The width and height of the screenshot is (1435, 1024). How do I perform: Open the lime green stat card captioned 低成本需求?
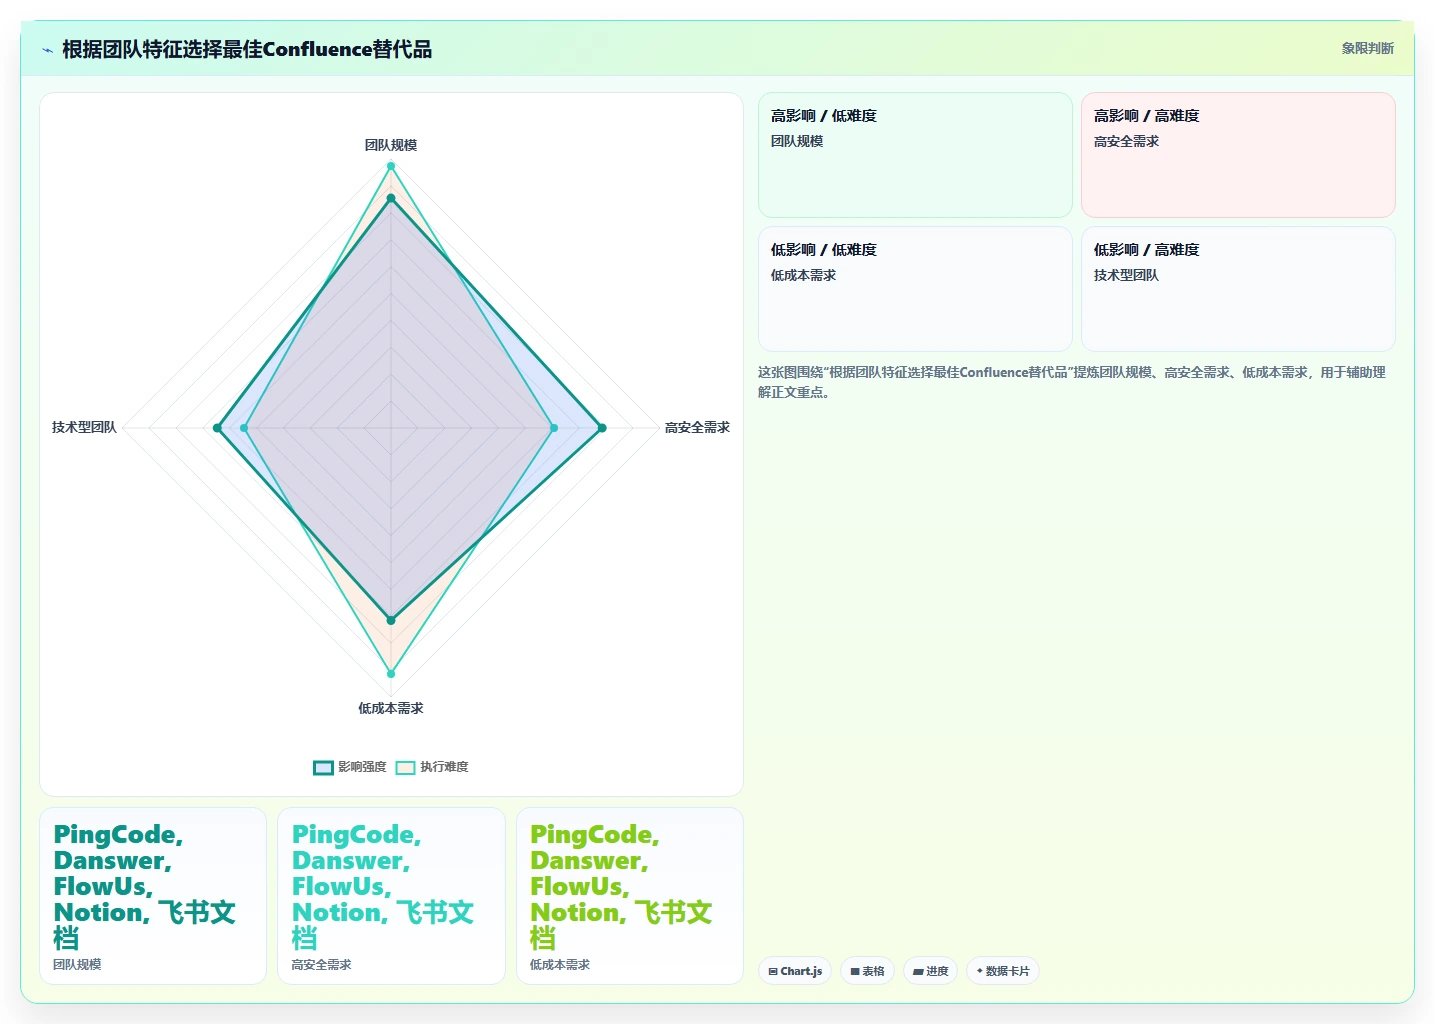pos(630,896)
